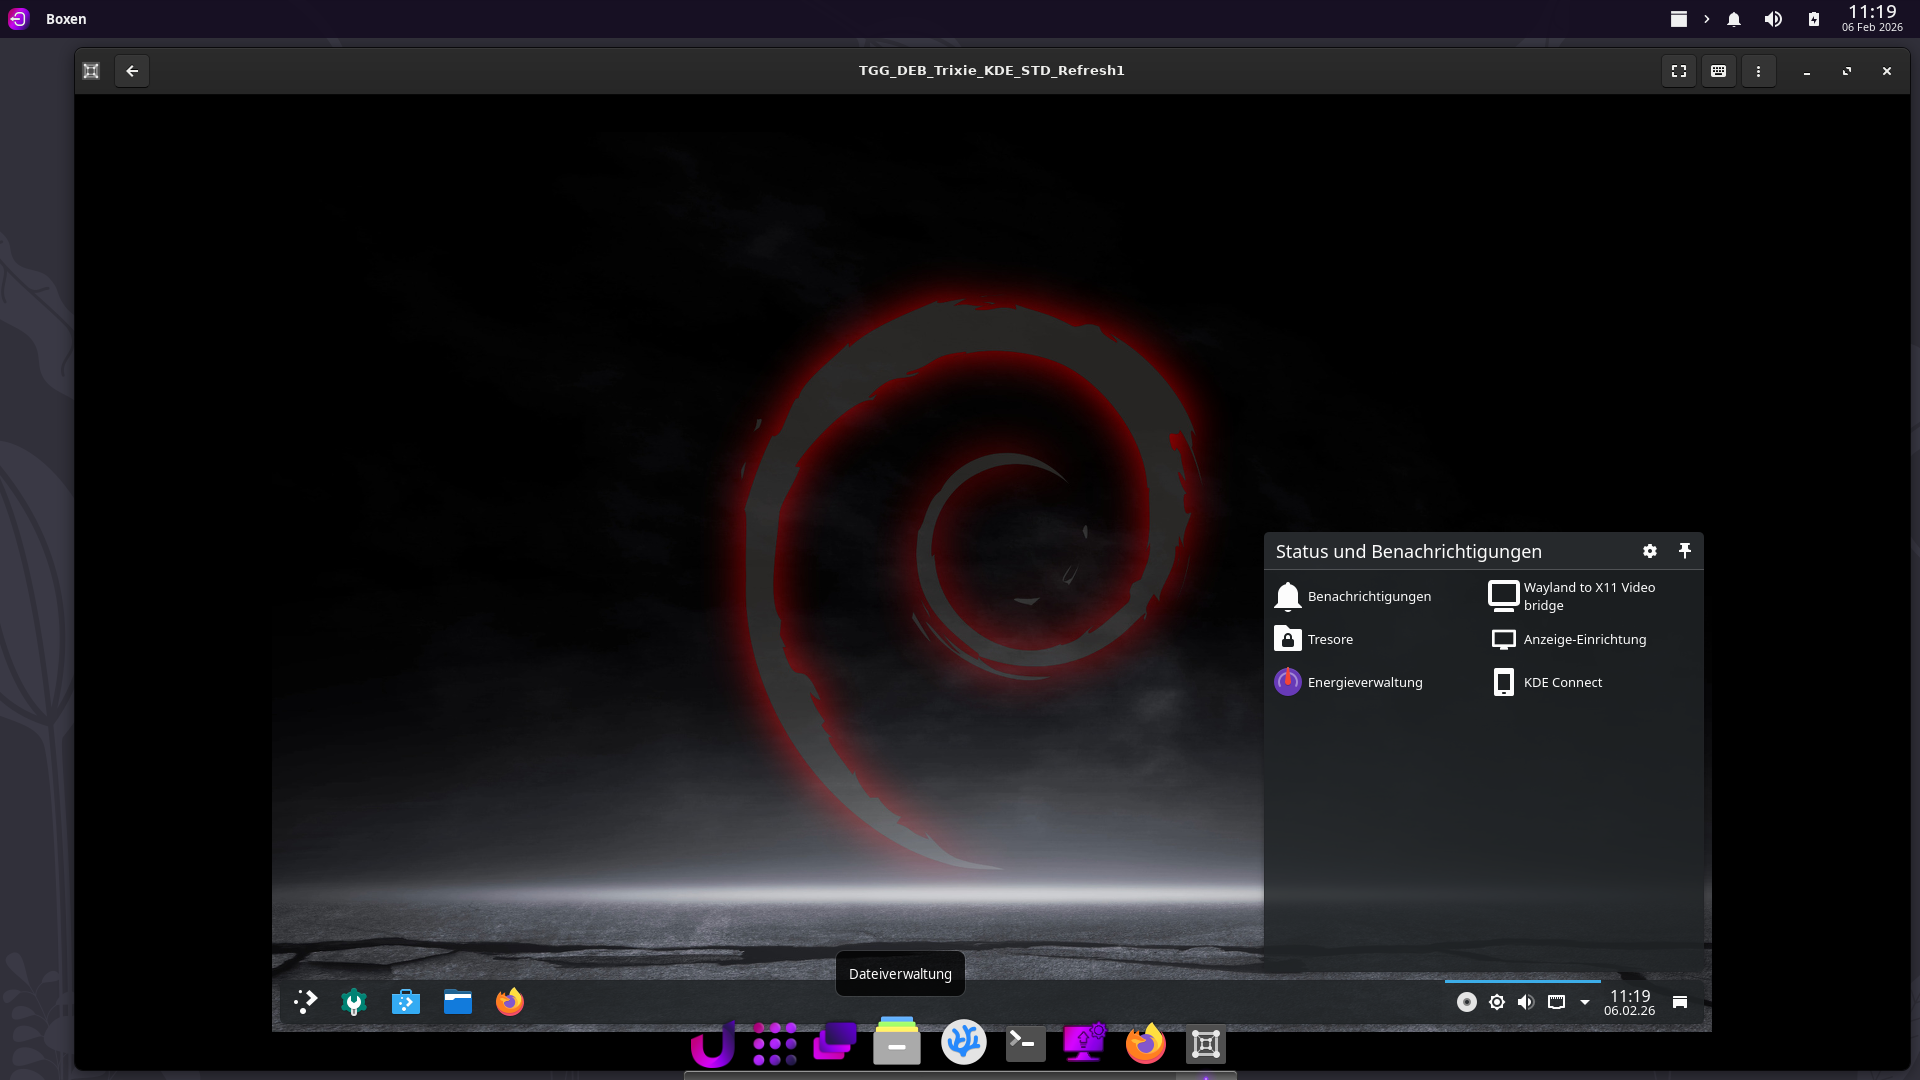Open the guest KDE application launcher
The image size is (1920, 1080).
pos(305,1002)
